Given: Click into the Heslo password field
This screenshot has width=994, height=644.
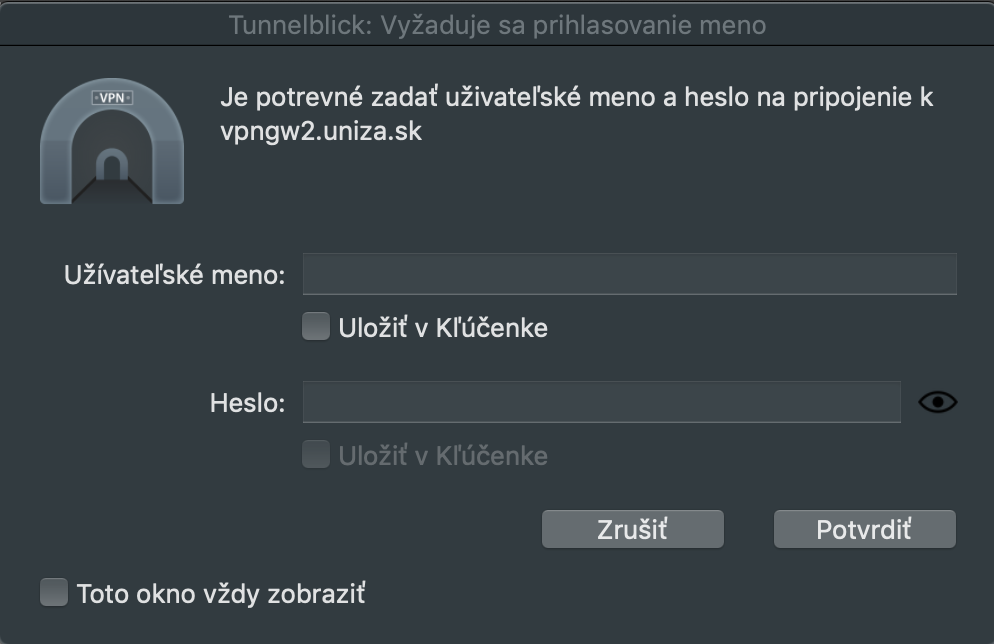Looking at the screenshot, I should pos(601,402).
